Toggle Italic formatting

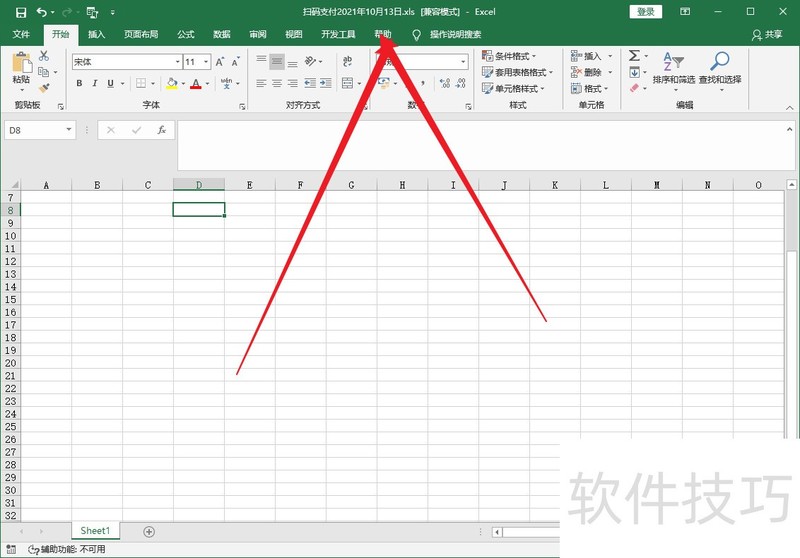97,84
